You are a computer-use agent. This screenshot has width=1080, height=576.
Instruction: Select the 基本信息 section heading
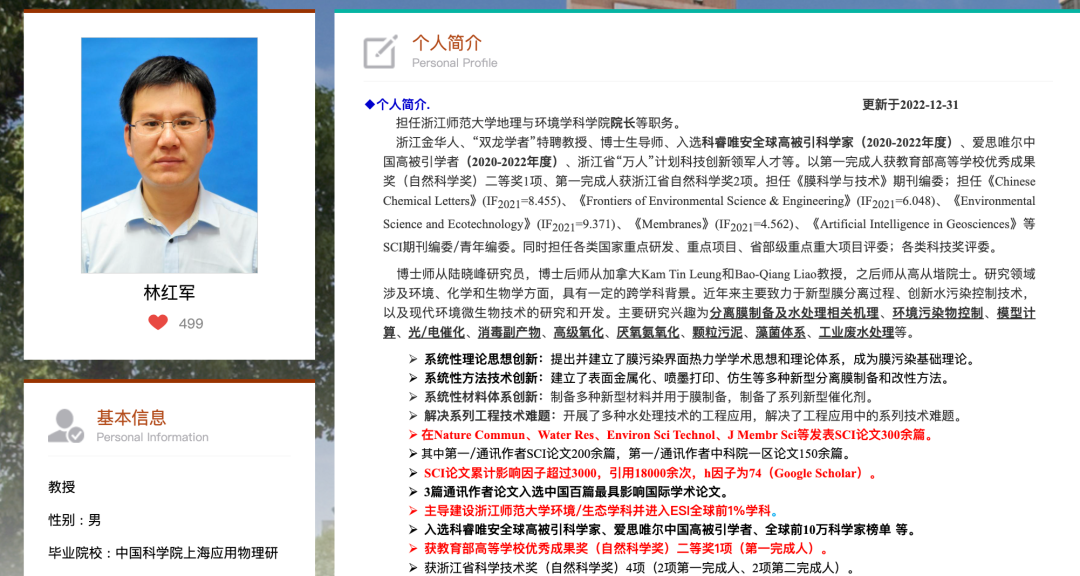[131, 417]
